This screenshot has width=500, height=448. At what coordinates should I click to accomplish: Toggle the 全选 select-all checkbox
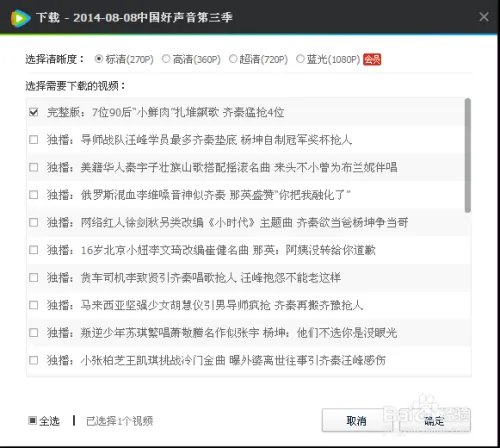click(32, 421)
